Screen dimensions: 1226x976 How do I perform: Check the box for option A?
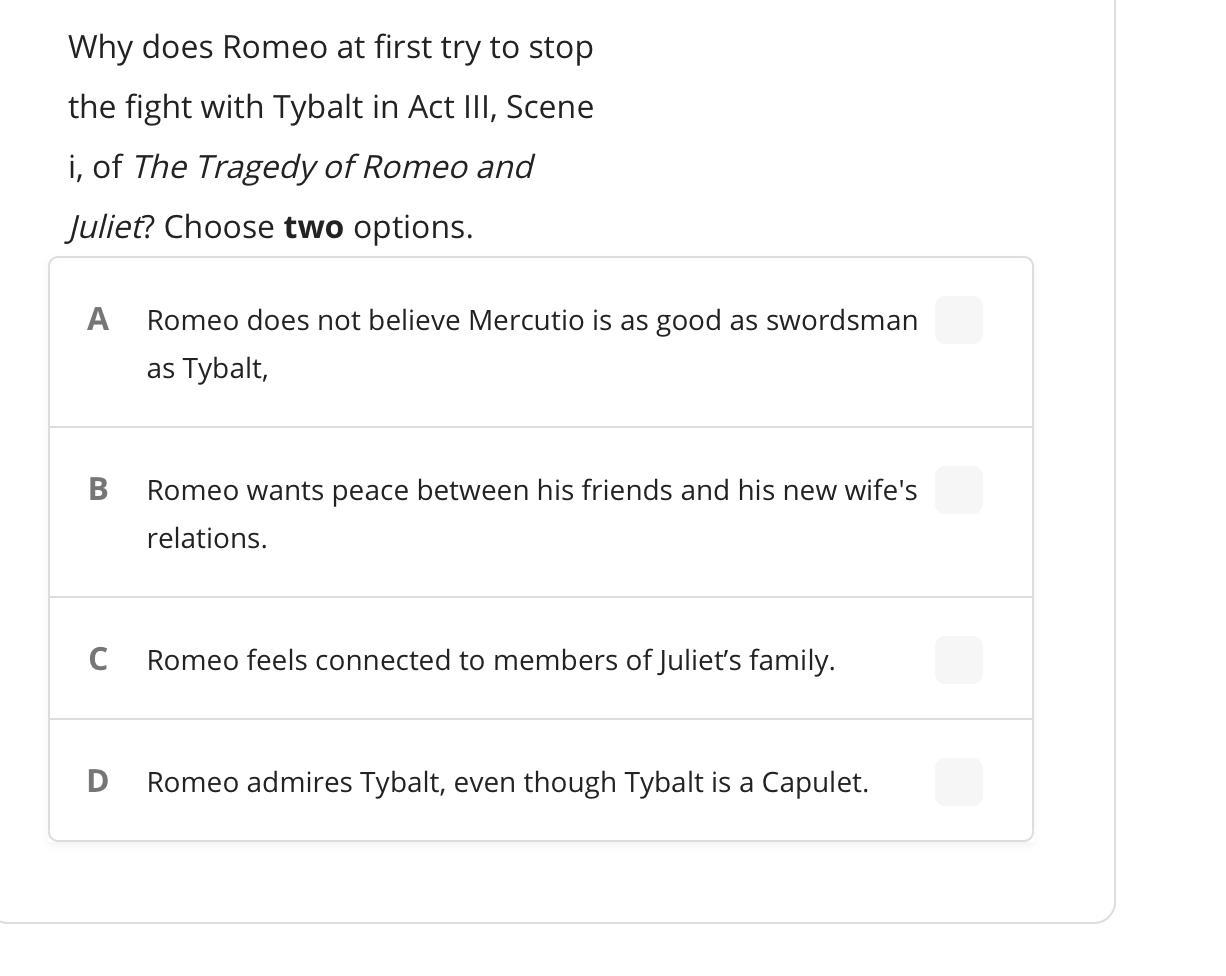pos(958,320)
